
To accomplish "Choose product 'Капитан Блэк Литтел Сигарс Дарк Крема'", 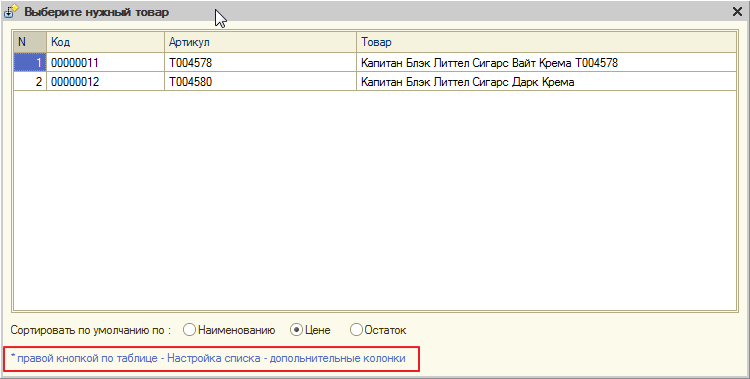I will pyautogui.click(x=546, y=81).
